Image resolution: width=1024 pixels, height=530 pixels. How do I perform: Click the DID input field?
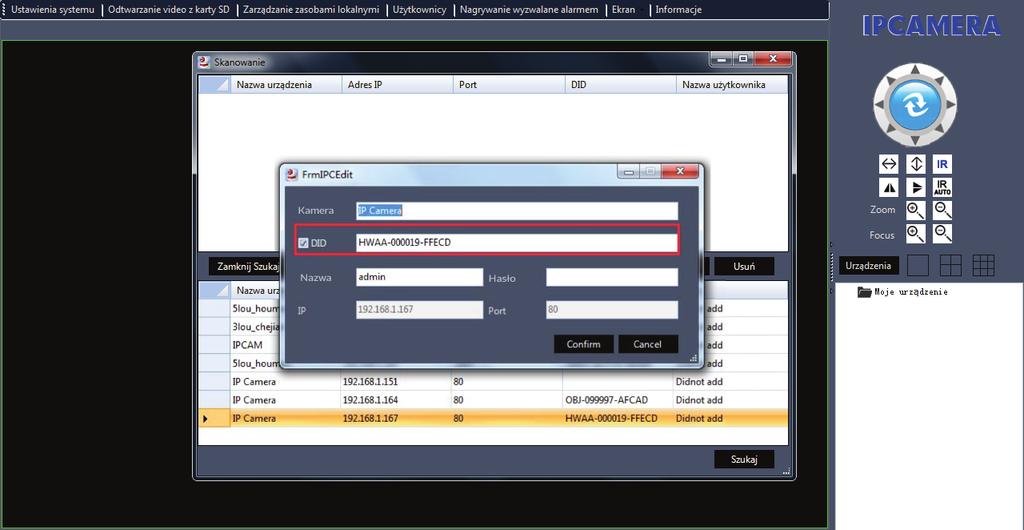[517, 243]
